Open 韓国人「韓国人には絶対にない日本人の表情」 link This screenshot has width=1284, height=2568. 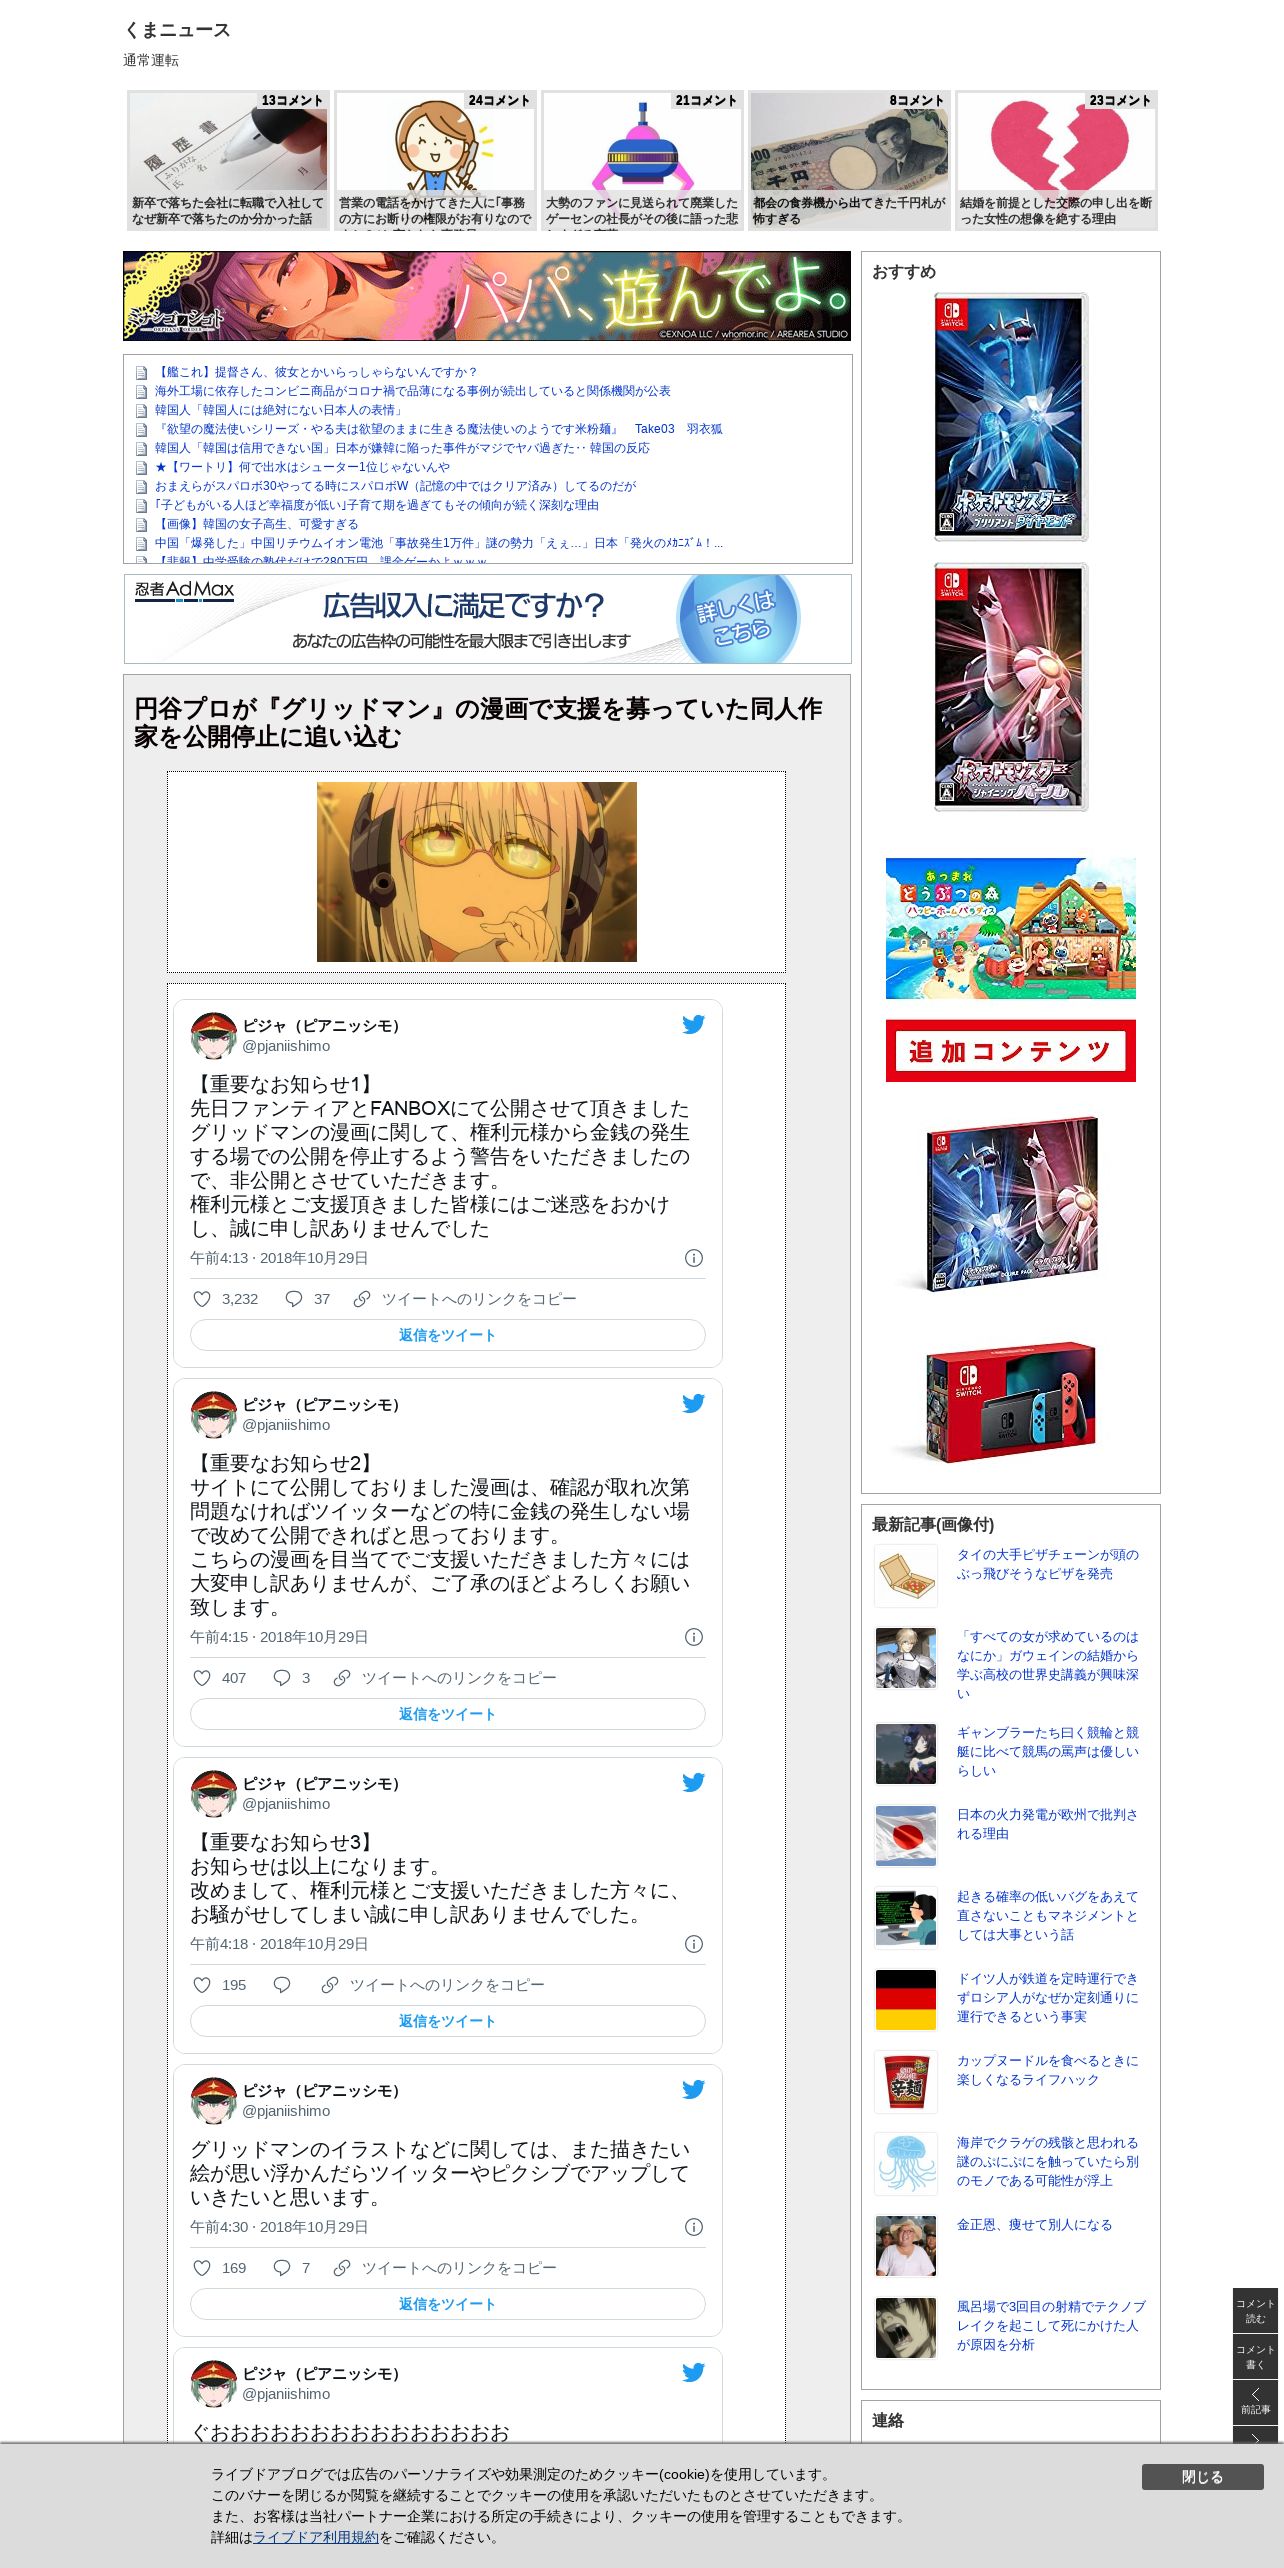coord(280,410)
